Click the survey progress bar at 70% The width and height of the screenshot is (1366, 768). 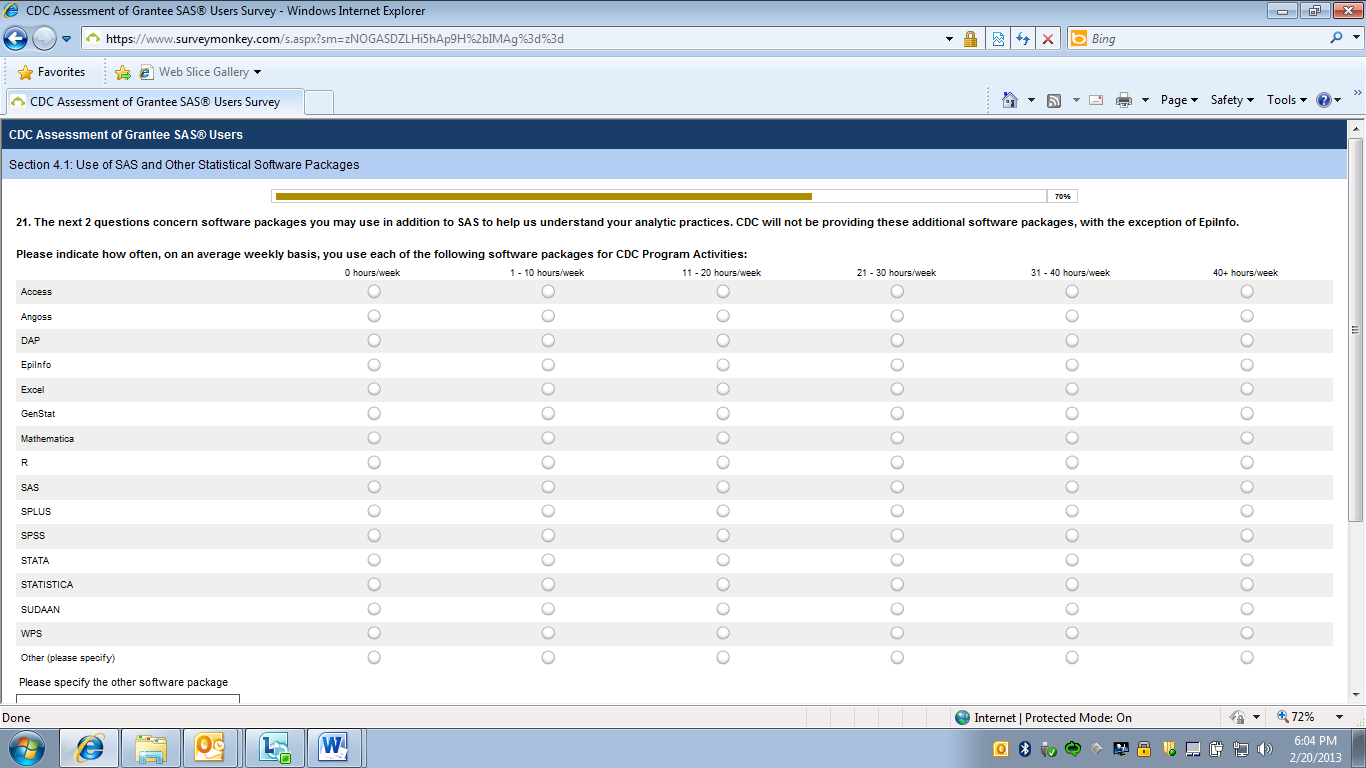[x=674, y=196]
